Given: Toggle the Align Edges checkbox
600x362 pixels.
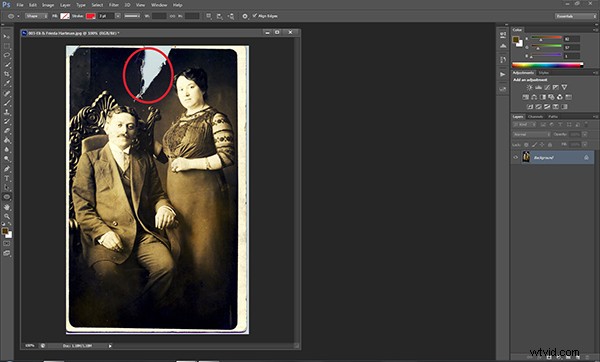Looking at the screenshot, I should [255, 16].
